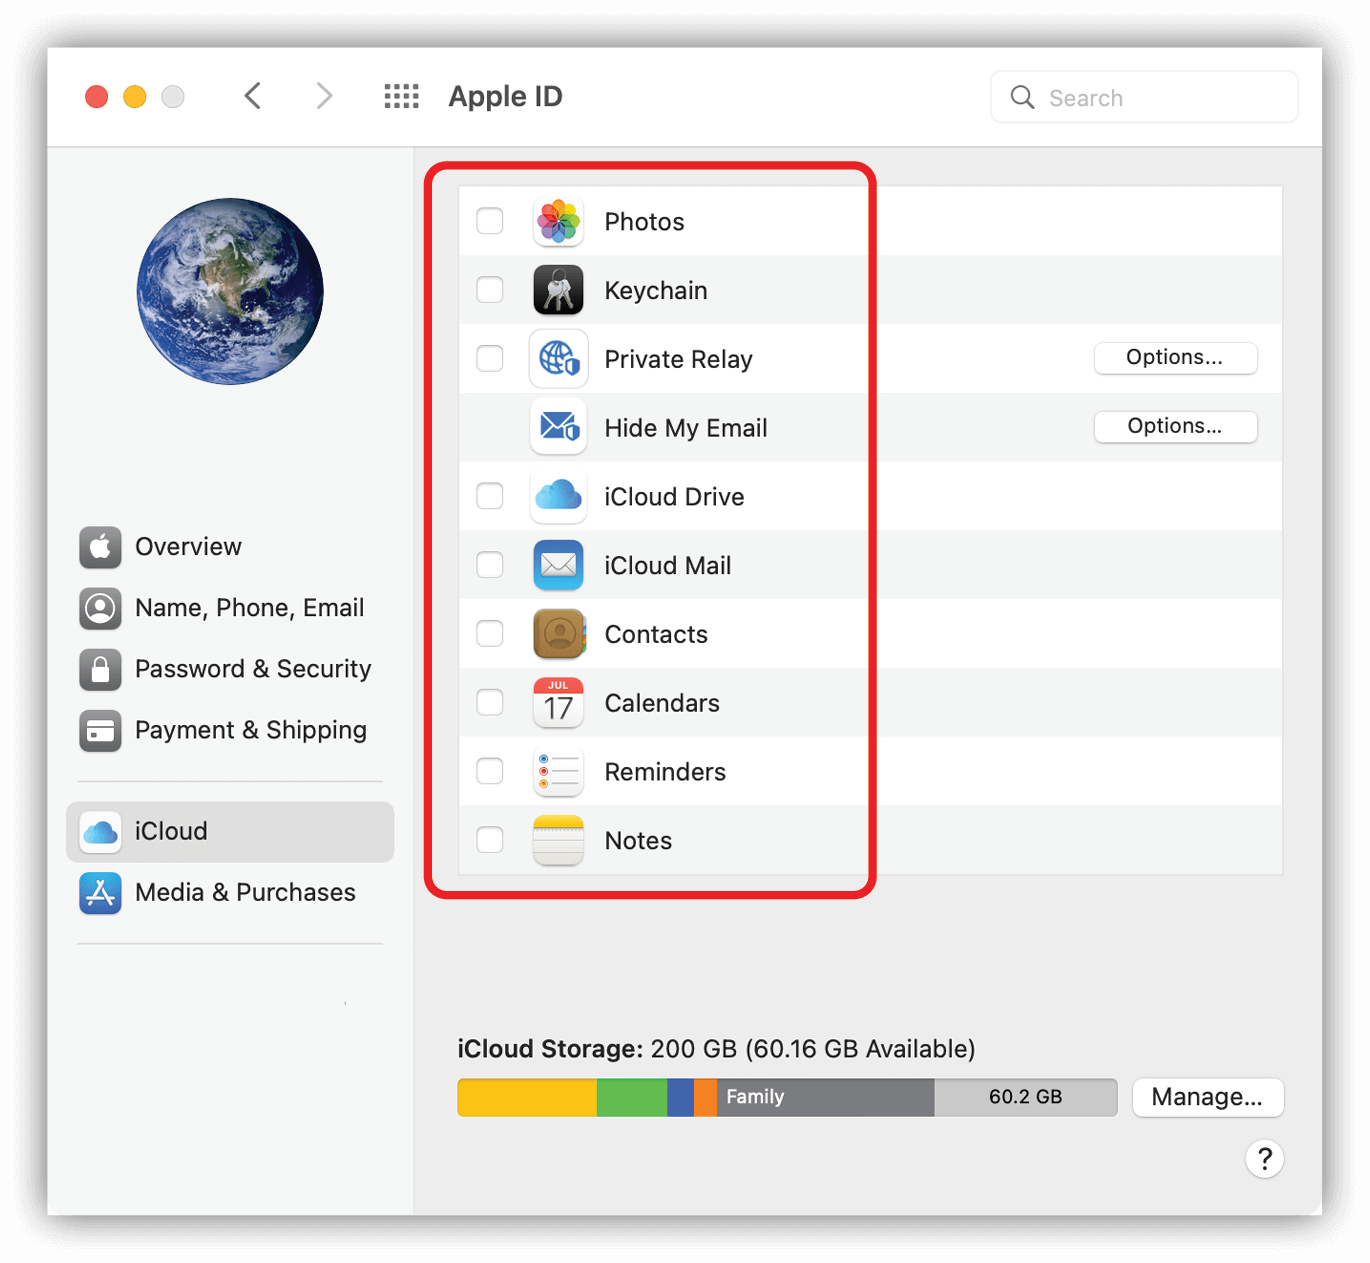Enable the Reminders checkbox
Screen dimensions: 1370x1263
(x=490, y=772)
